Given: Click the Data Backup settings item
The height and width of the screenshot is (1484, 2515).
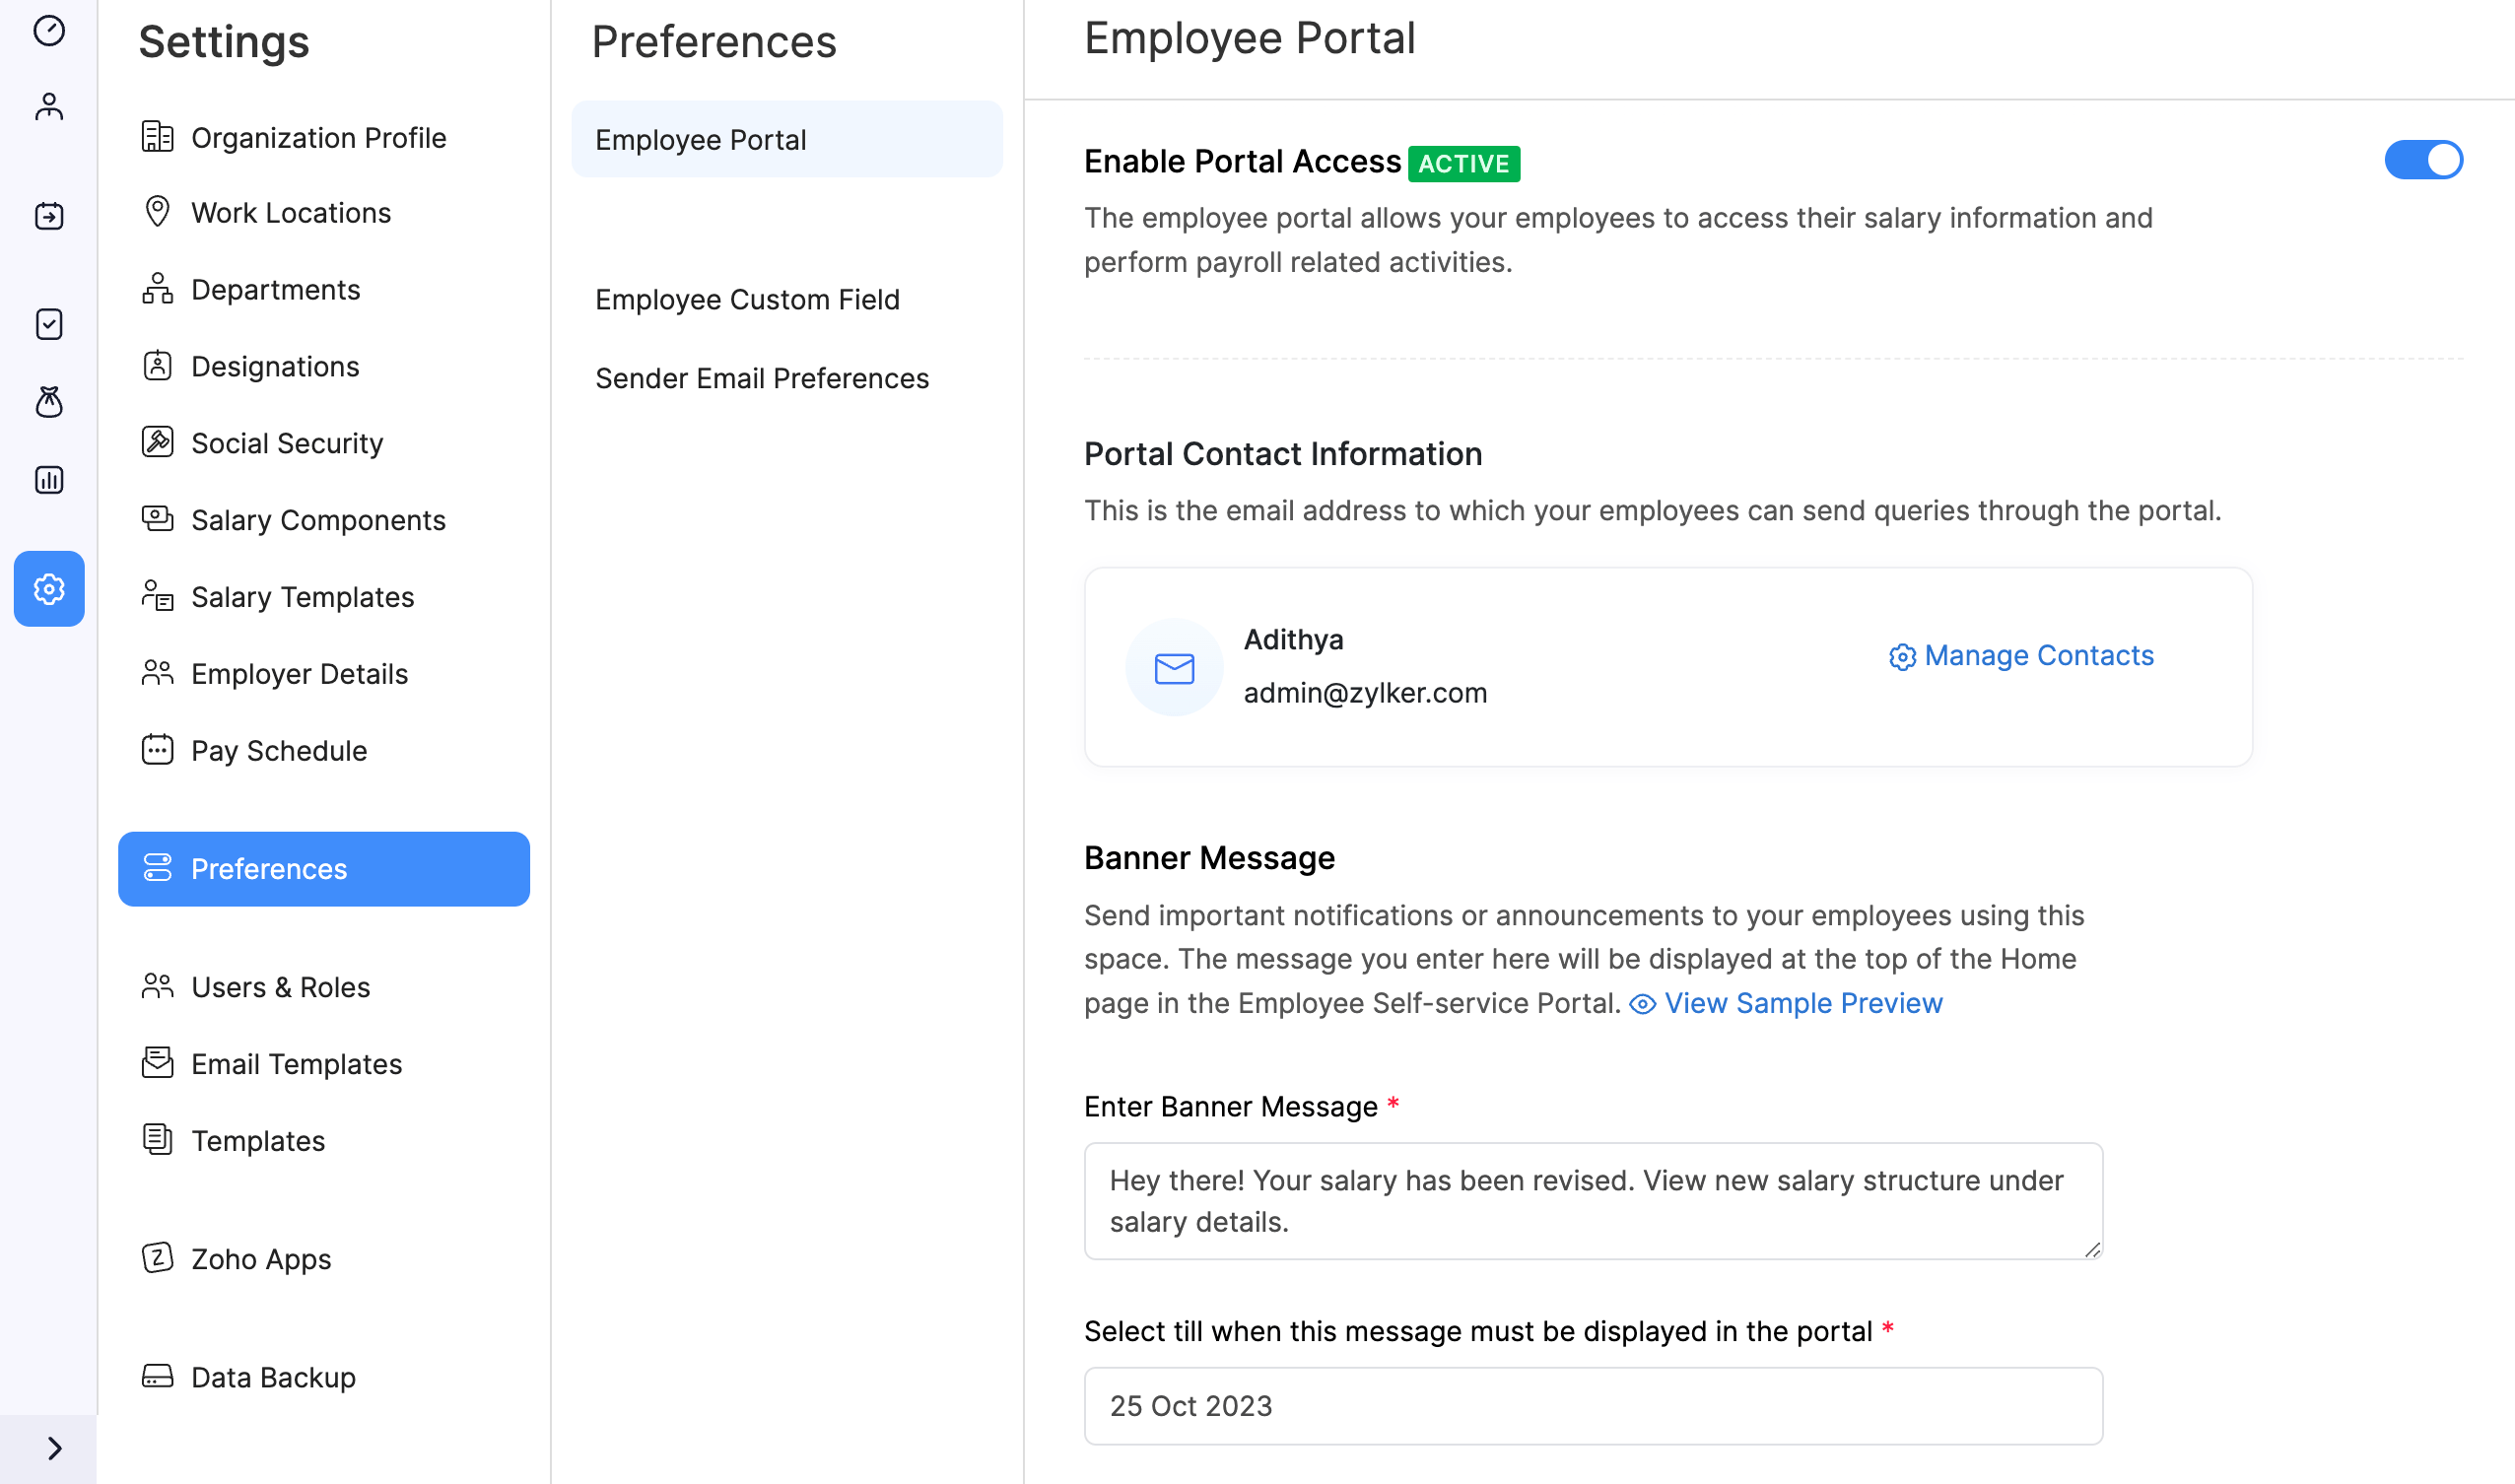Looking at the screenshot, I should pos(272,1377).
